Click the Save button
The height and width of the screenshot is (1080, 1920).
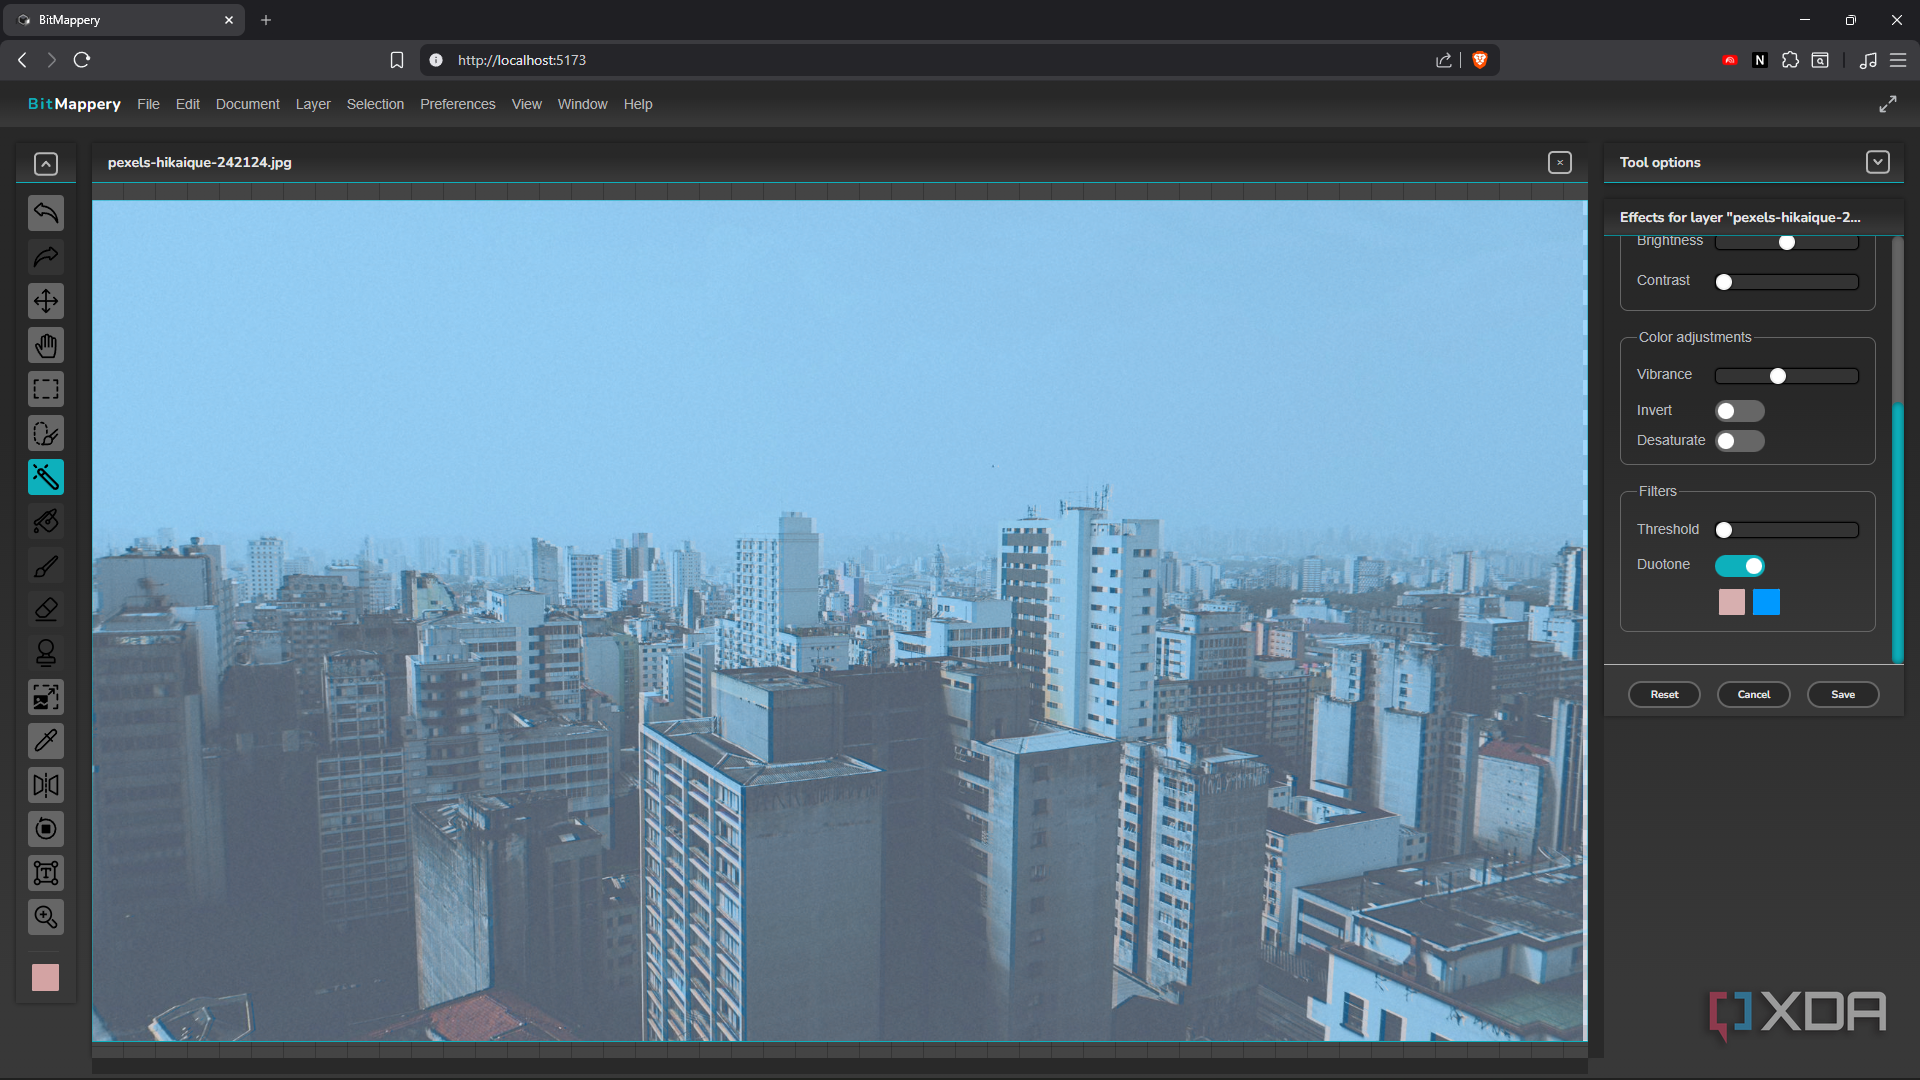1843,695
